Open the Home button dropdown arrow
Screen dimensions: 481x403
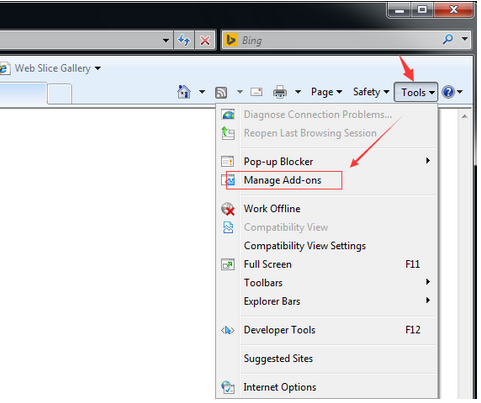202,92
